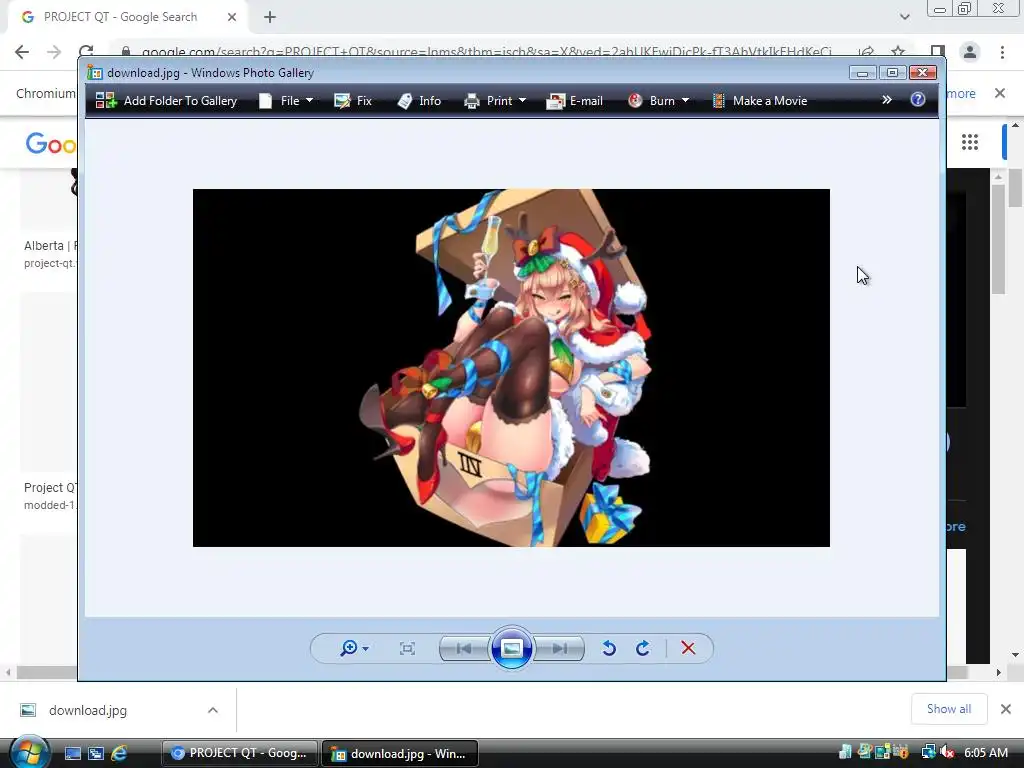The image size is (1024, 768).
Task: Select the PROJECT QT - Google Search tab
Action: (x=127, y=17)
